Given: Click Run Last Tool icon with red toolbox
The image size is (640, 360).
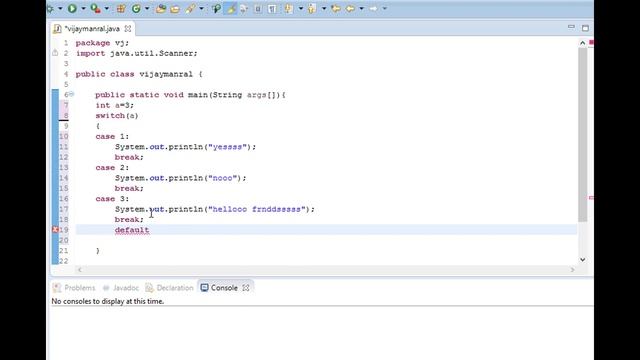Looking at the screenshot, I should pos(96,8).
